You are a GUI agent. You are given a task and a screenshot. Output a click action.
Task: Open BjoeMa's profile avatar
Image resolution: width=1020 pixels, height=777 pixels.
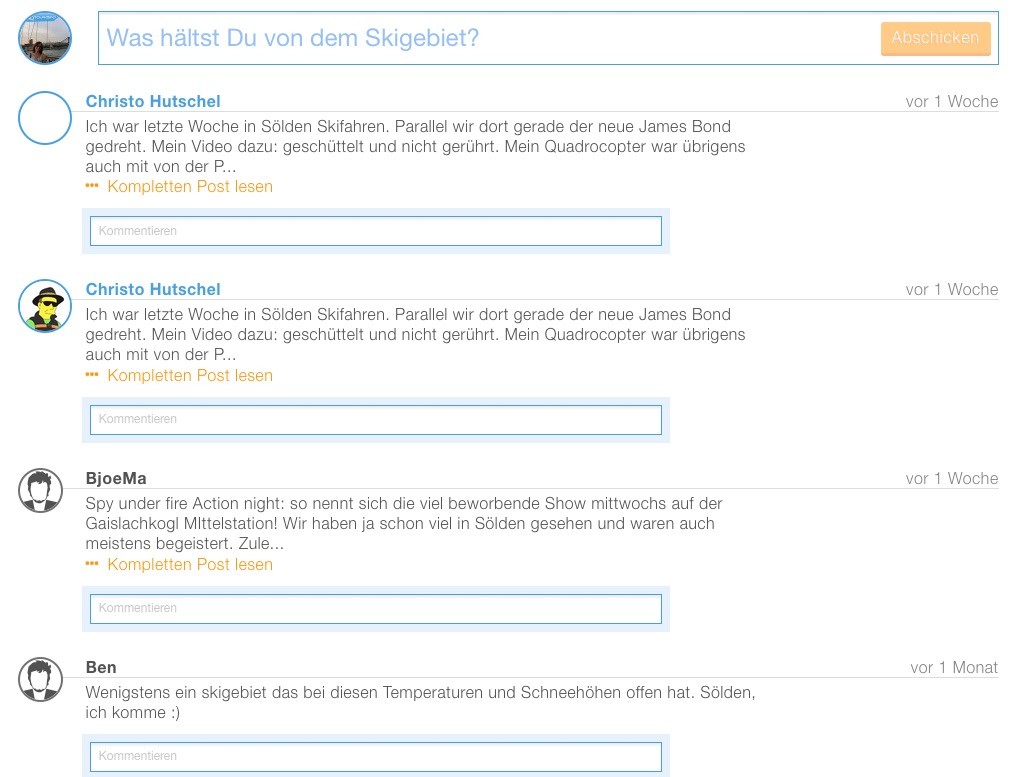41,490
